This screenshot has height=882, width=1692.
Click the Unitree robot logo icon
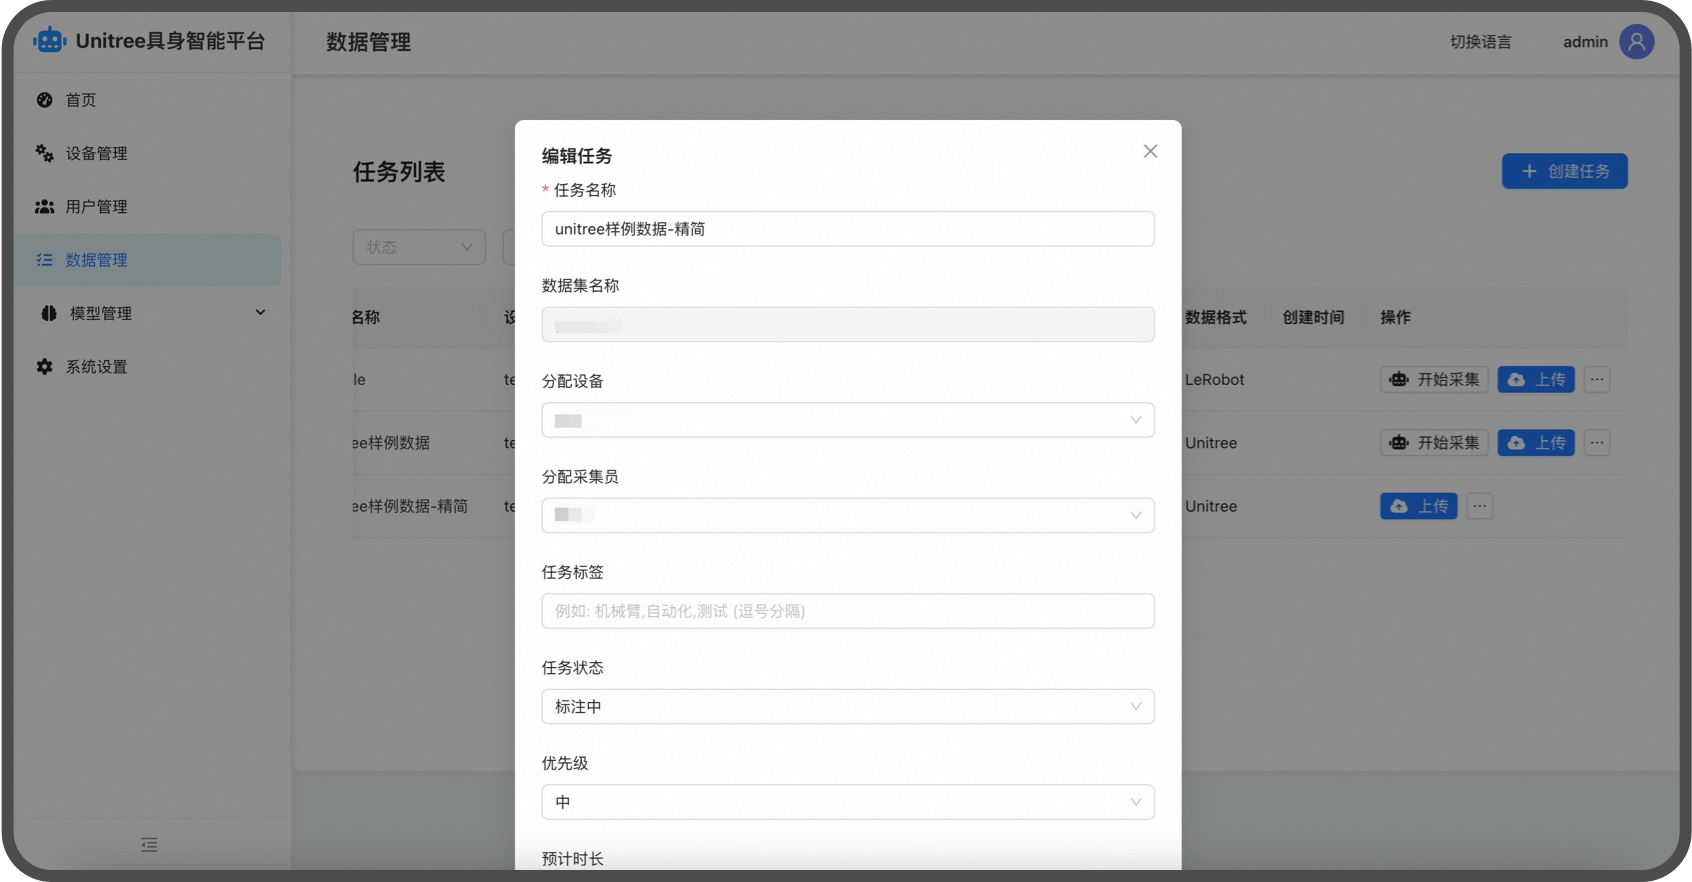[49, 41]
